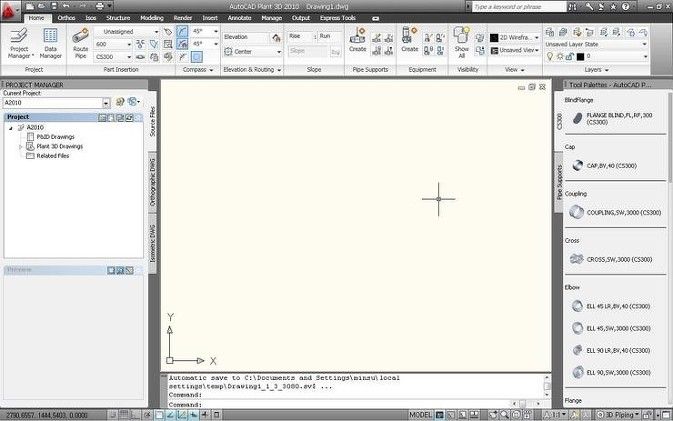Select the Isometric DWG vertical tab
673x421 pixels.
coord(152,243)
